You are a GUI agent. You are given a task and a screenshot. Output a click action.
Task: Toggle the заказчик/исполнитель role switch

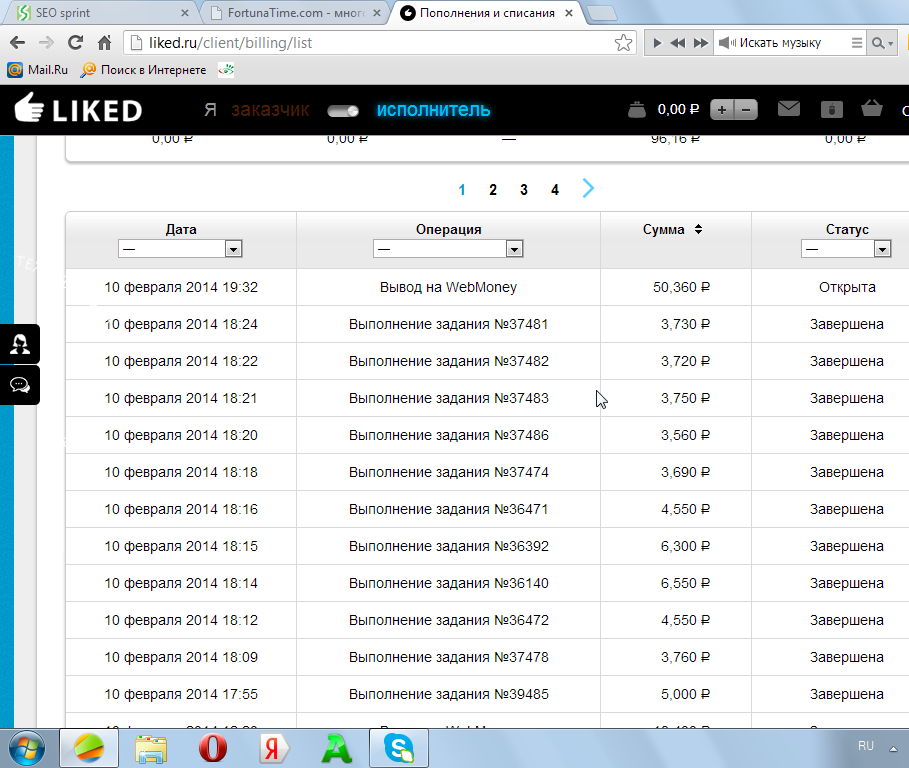tap(343, 111)
